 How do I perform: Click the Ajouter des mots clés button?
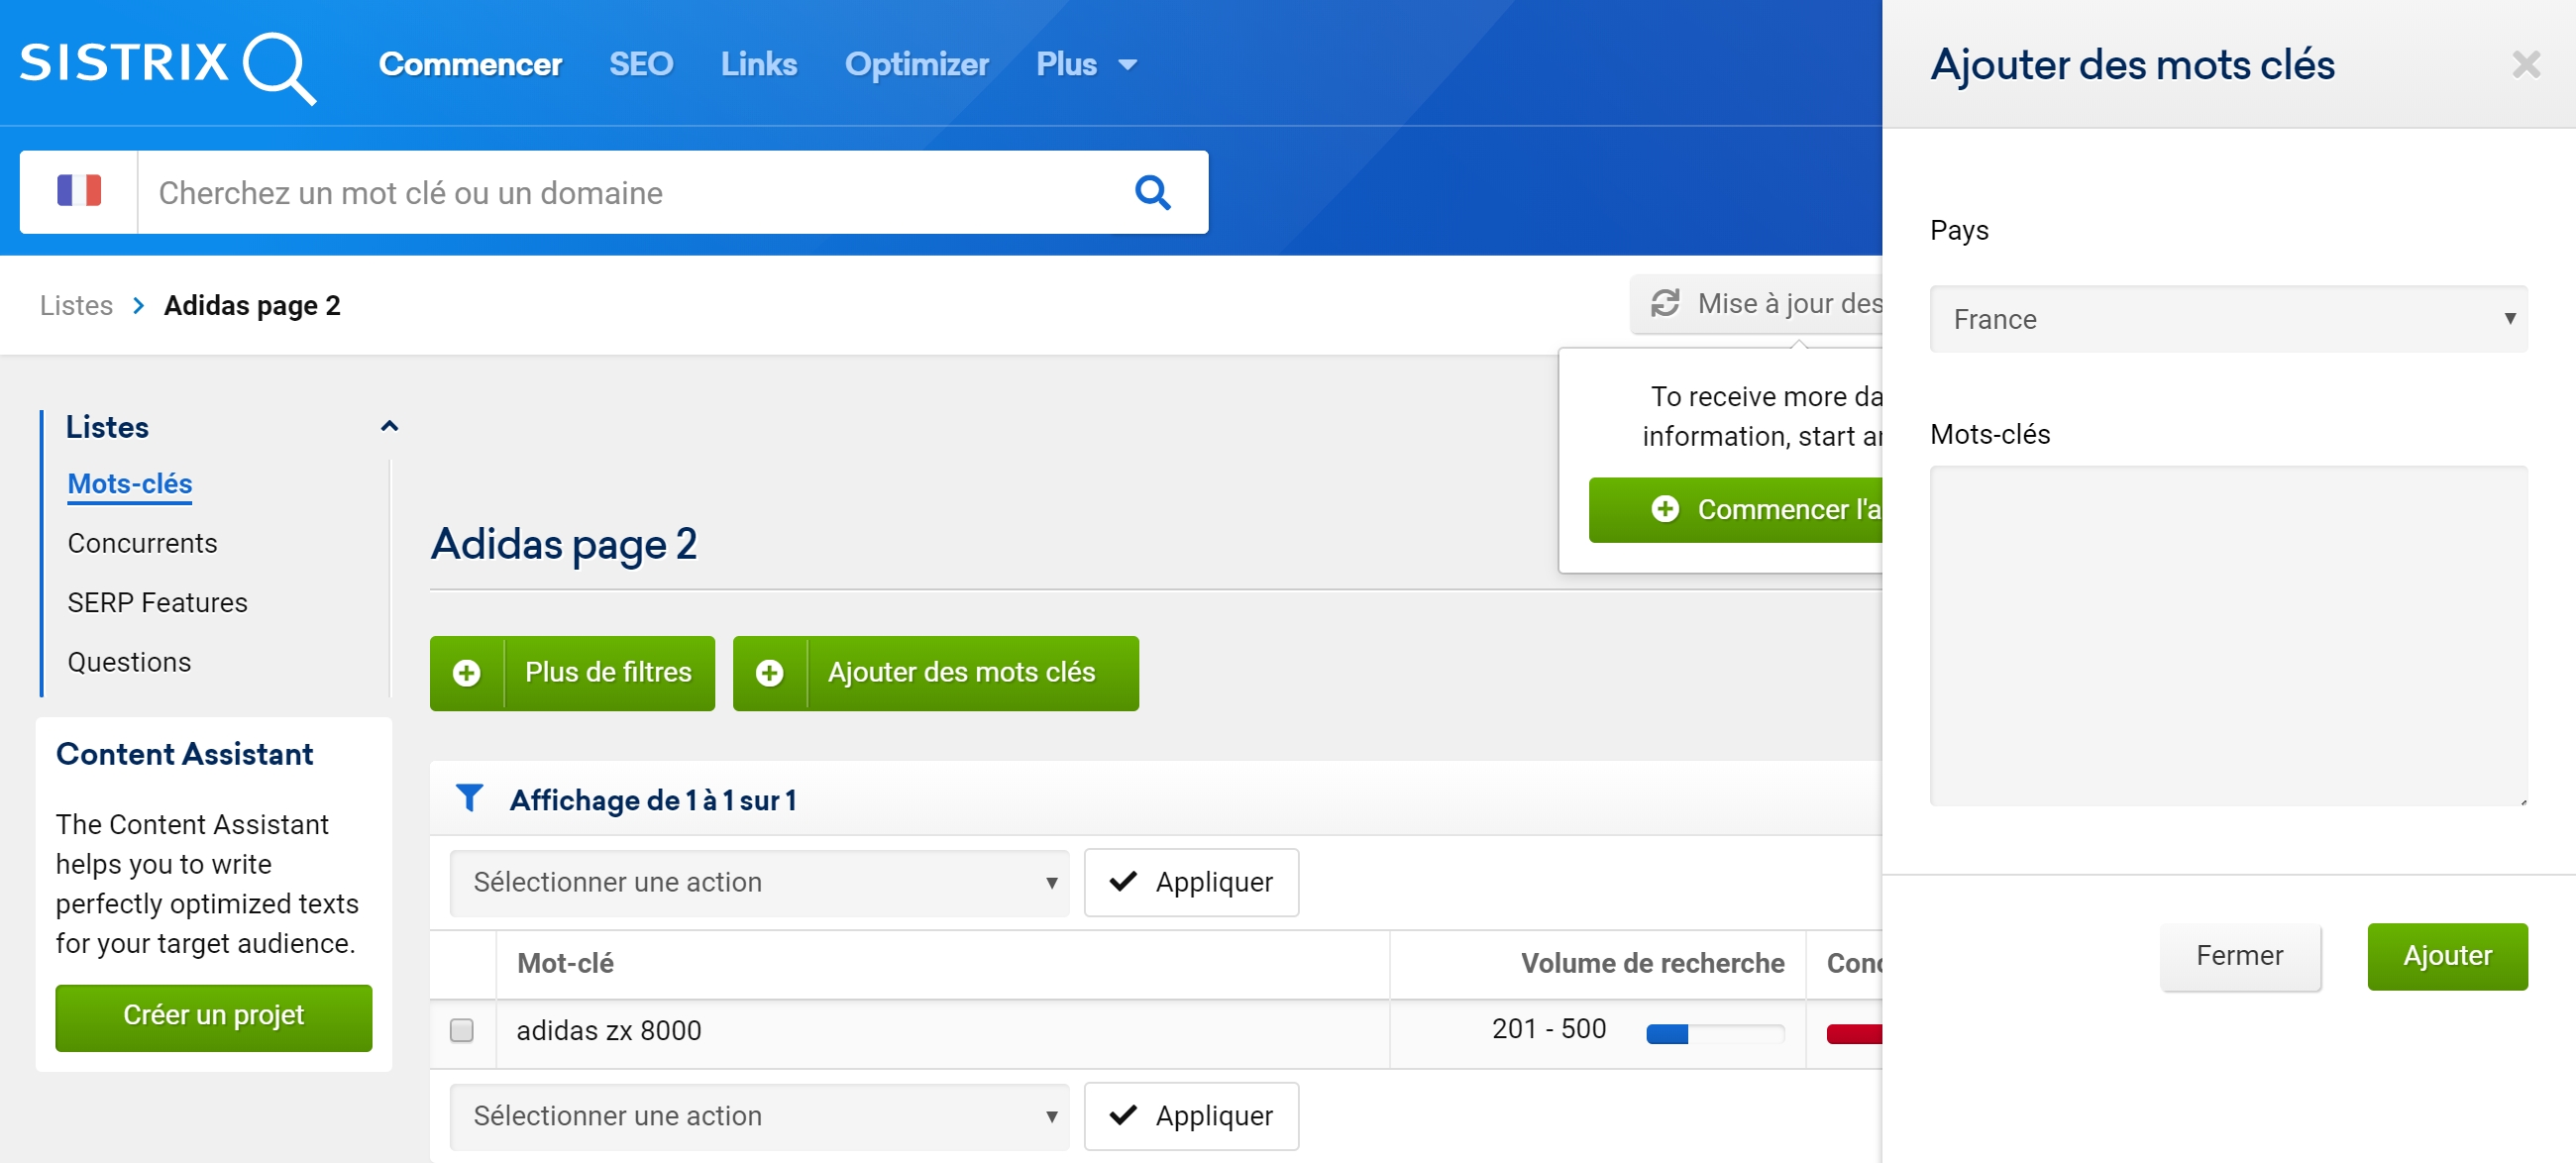click(935, 673)
